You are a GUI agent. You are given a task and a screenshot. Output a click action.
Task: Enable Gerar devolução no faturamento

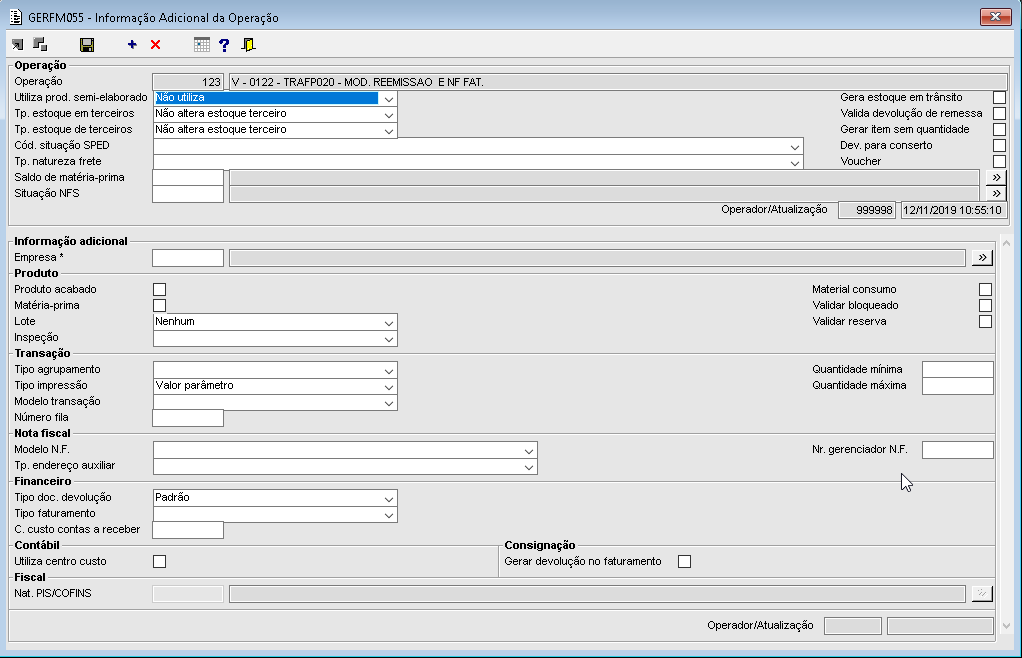(684, 562)
